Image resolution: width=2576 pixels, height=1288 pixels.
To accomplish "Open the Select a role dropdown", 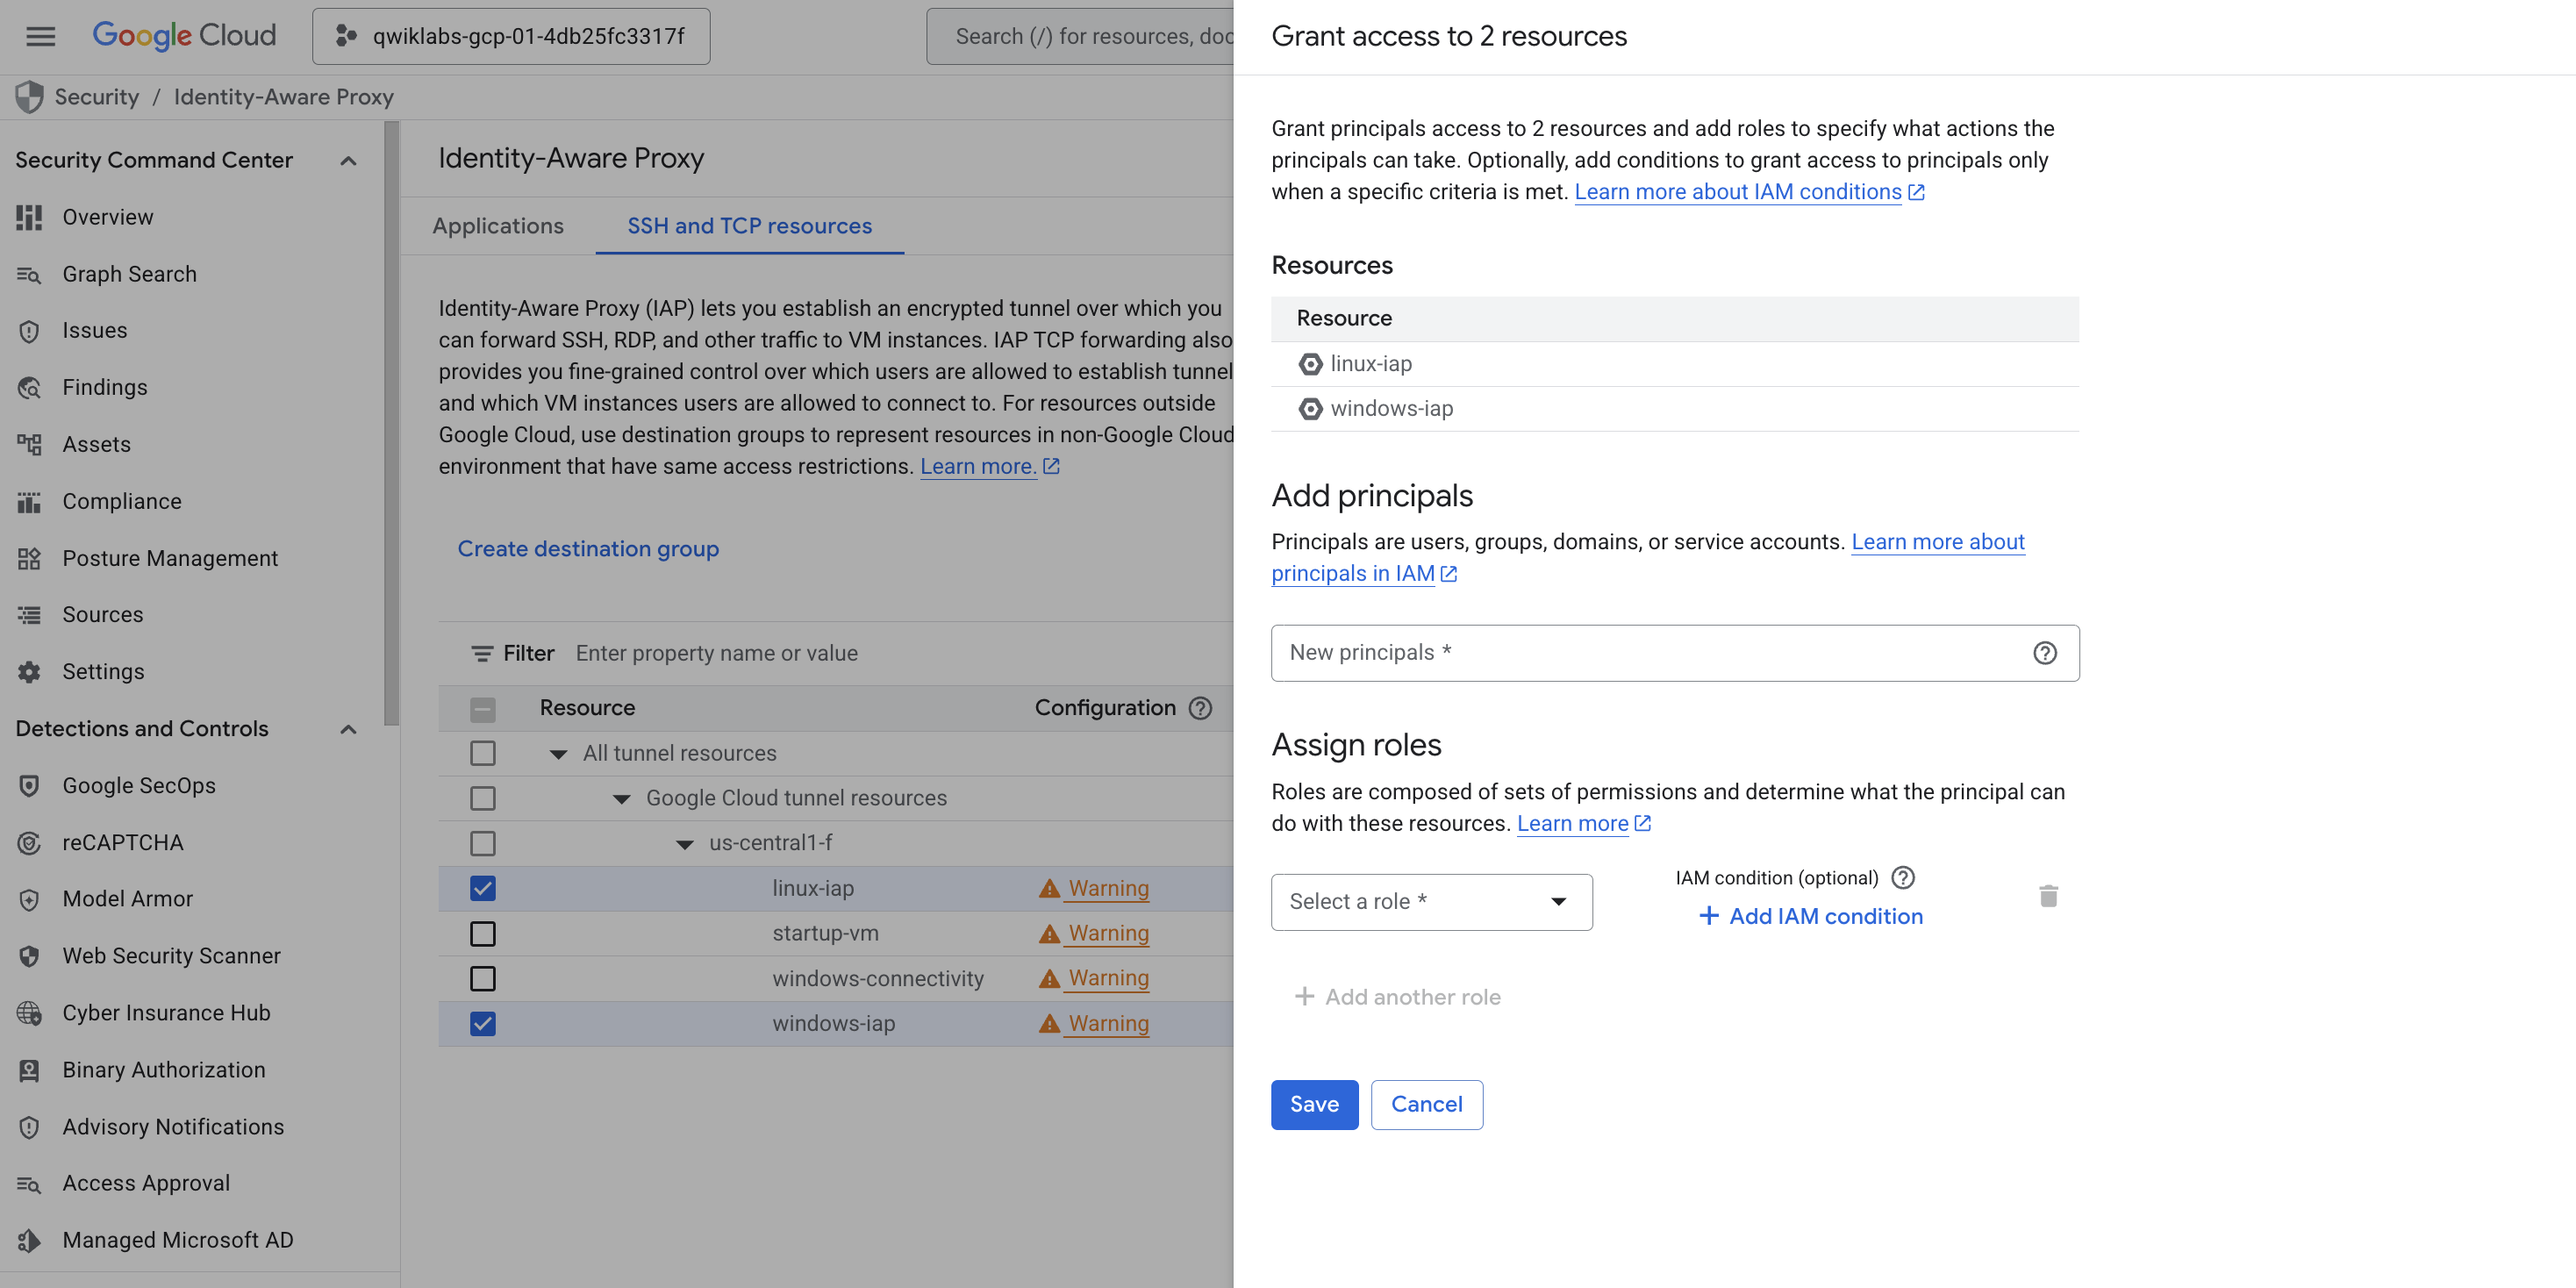I will tap(1431, 901).
